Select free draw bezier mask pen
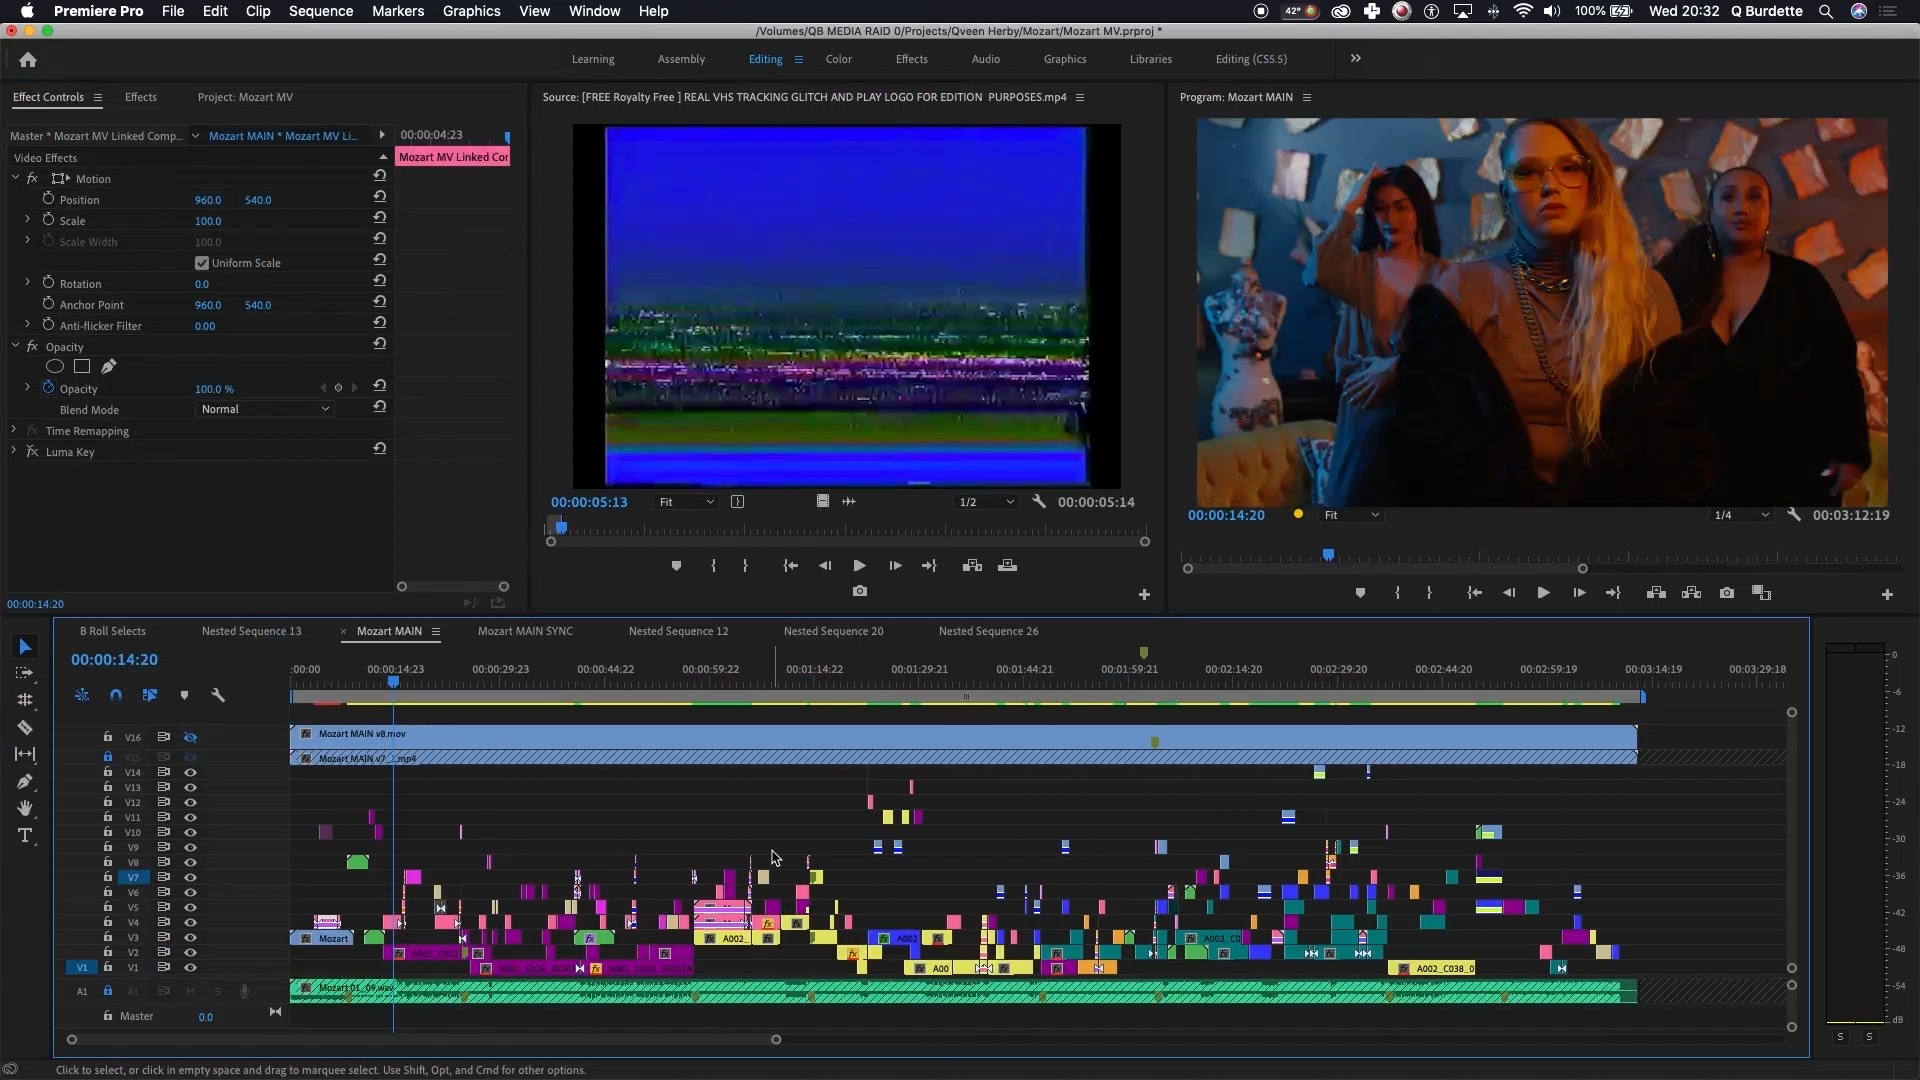The height and width of the screenshot is (1080, 1920). pyautogui.click(x=108, y=367)
